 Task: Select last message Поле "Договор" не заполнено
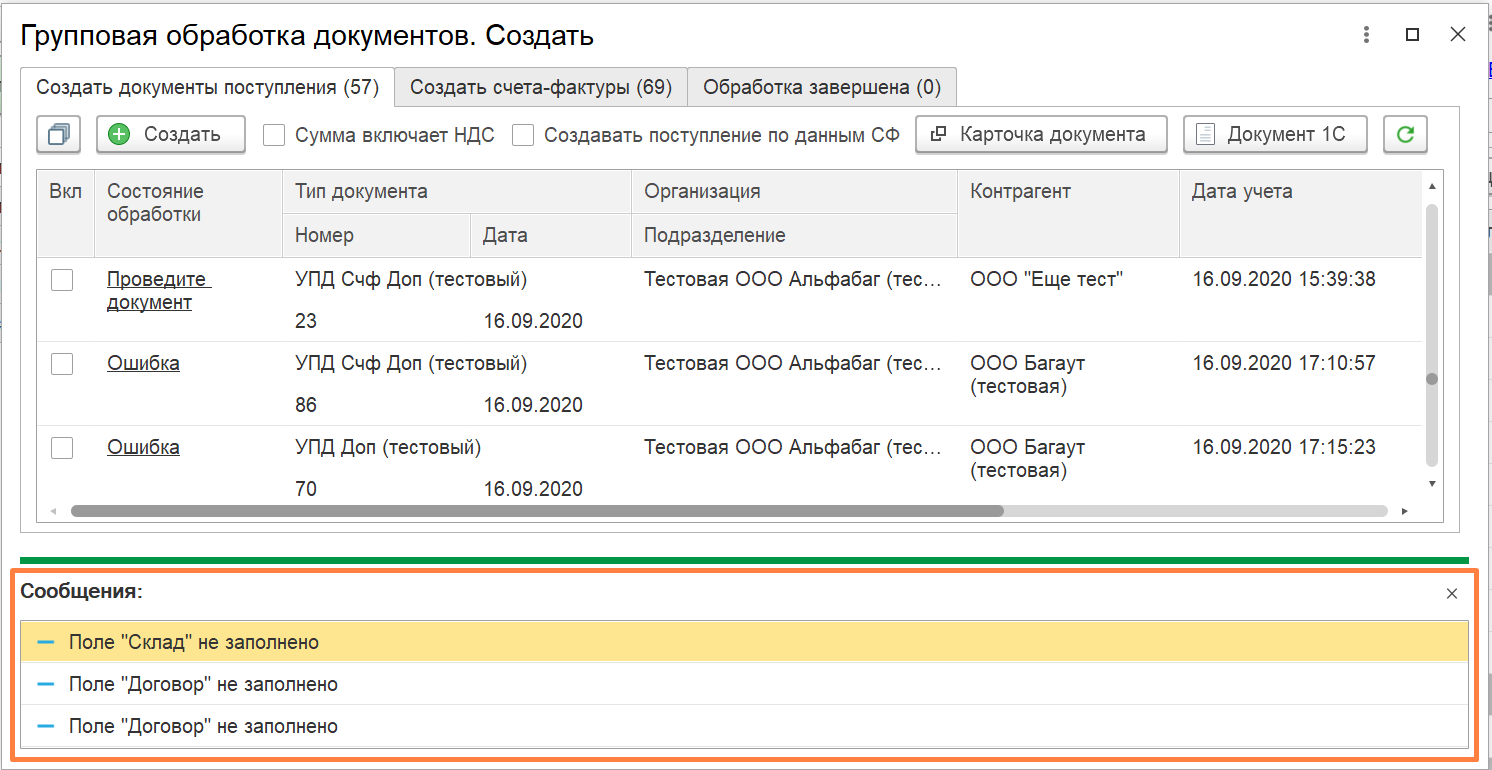click(x=744, y=726)
